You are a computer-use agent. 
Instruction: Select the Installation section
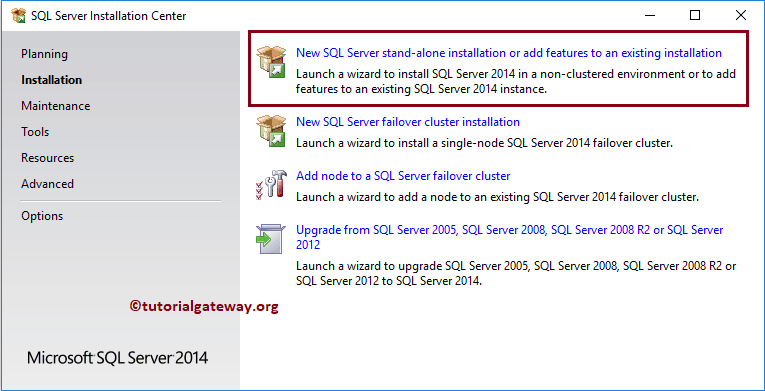[x=51, y=80]
